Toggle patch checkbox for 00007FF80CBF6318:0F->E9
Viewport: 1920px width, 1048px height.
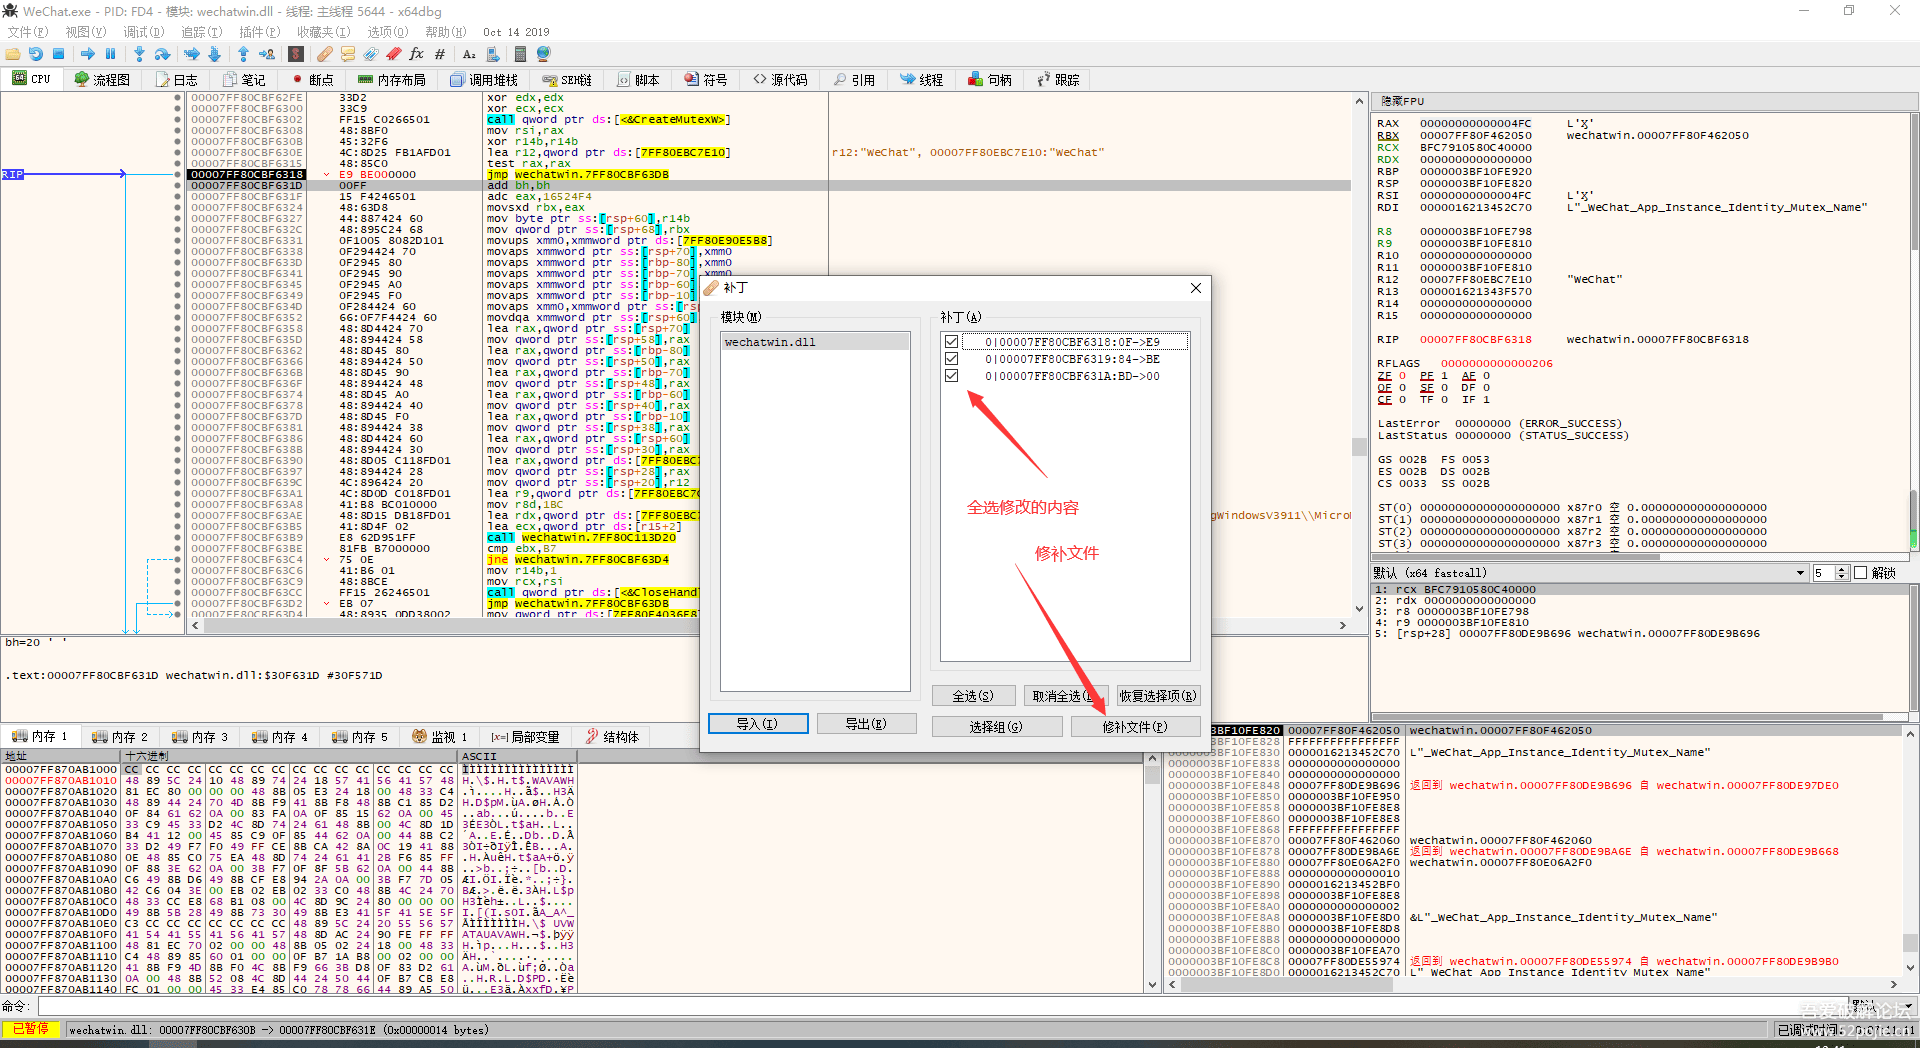[951, 342]
